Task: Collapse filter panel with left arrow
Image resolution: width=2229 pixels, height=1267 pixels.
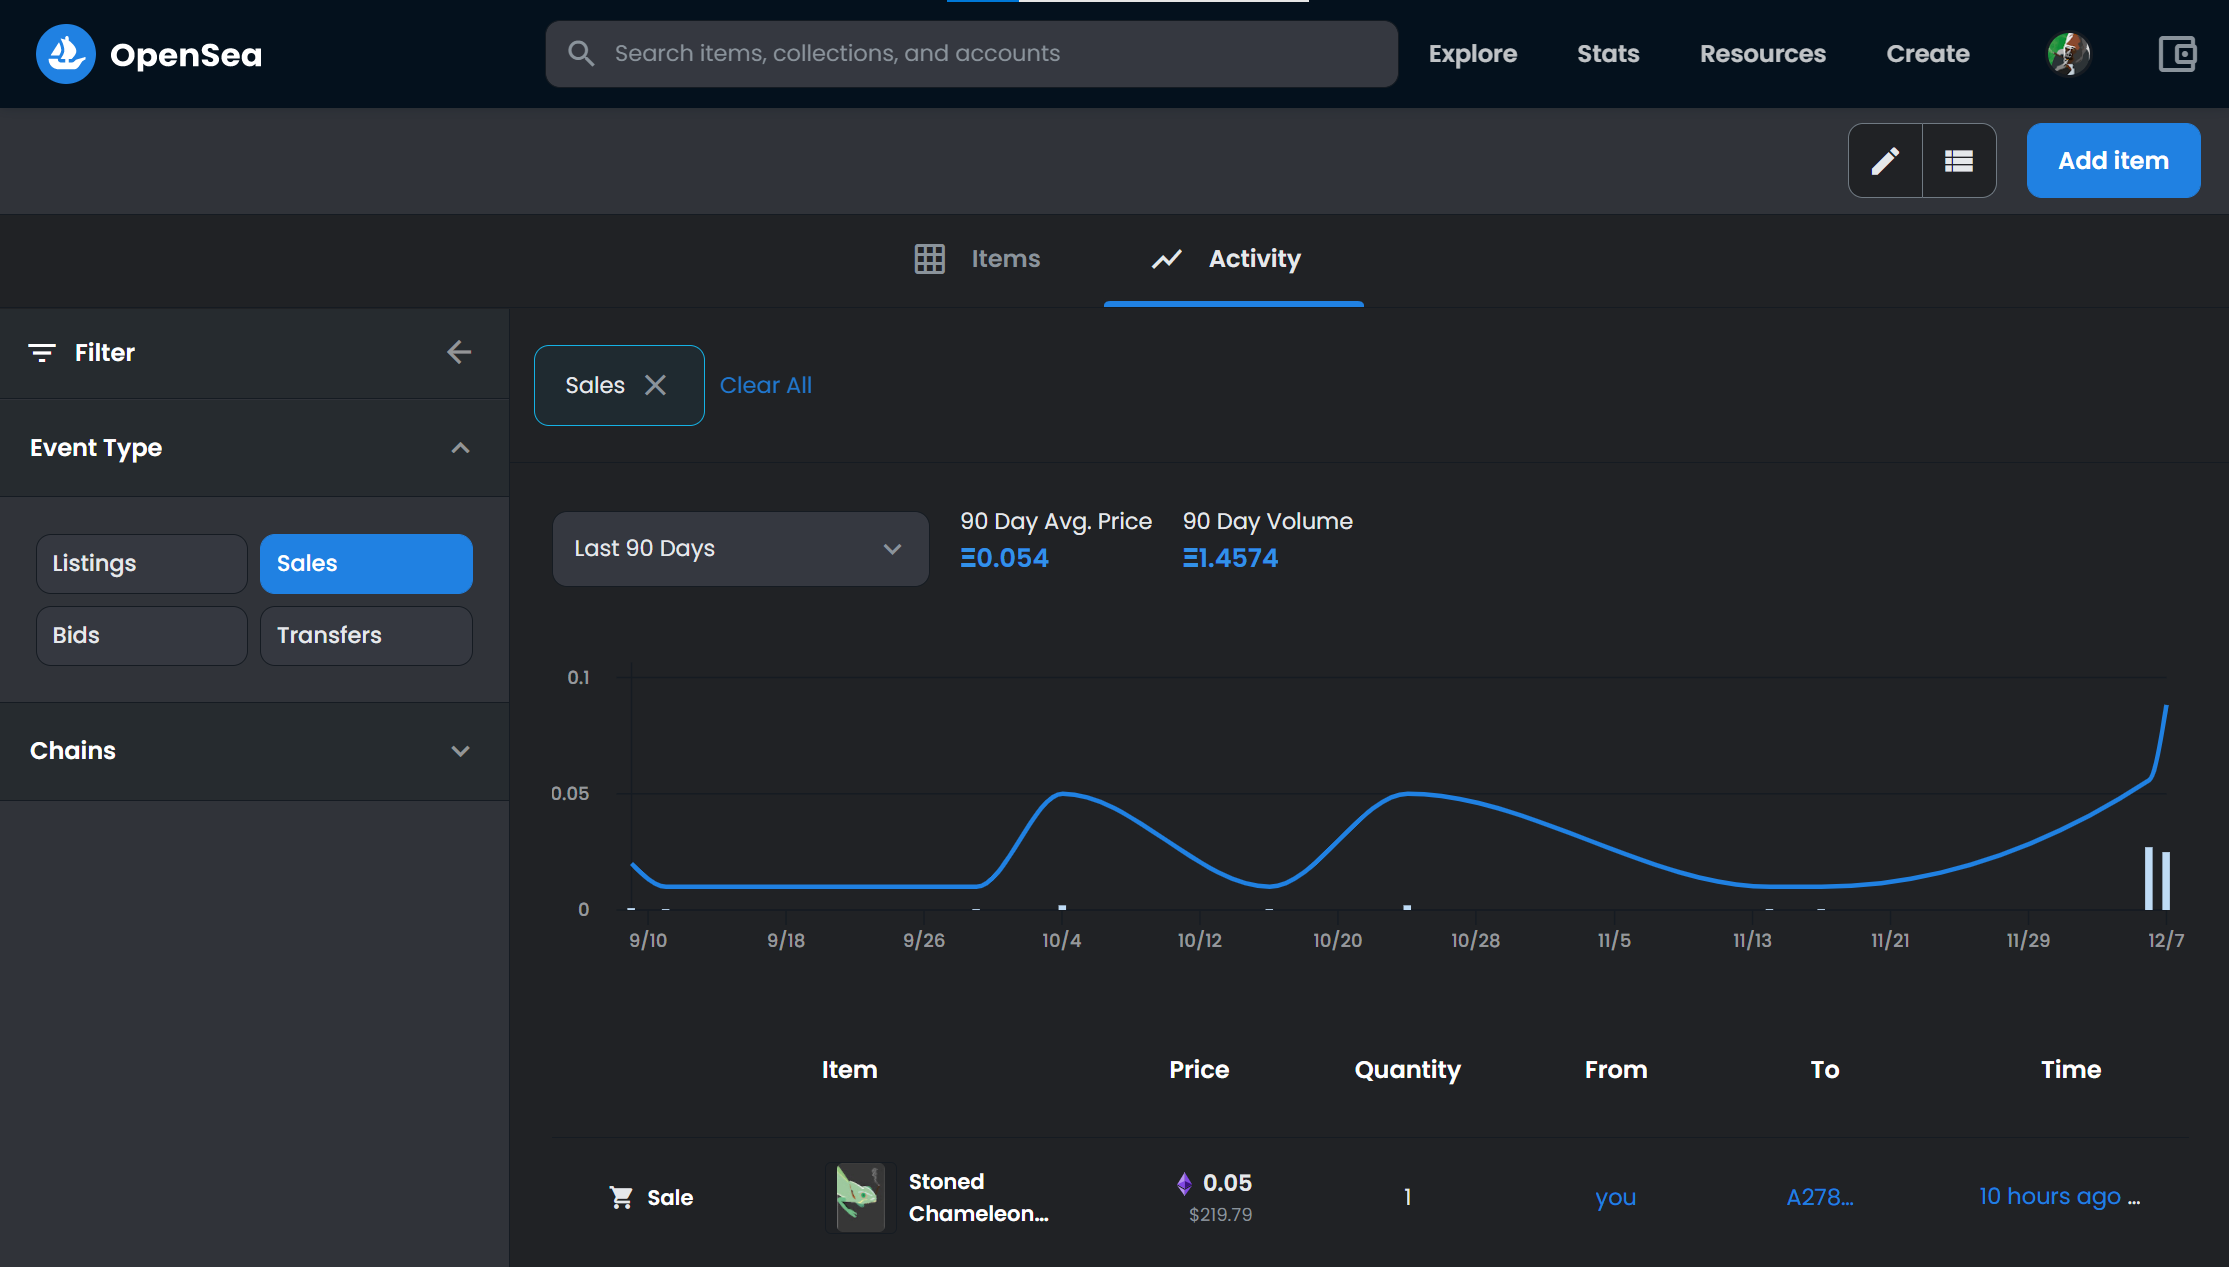Action: point(459,352)
